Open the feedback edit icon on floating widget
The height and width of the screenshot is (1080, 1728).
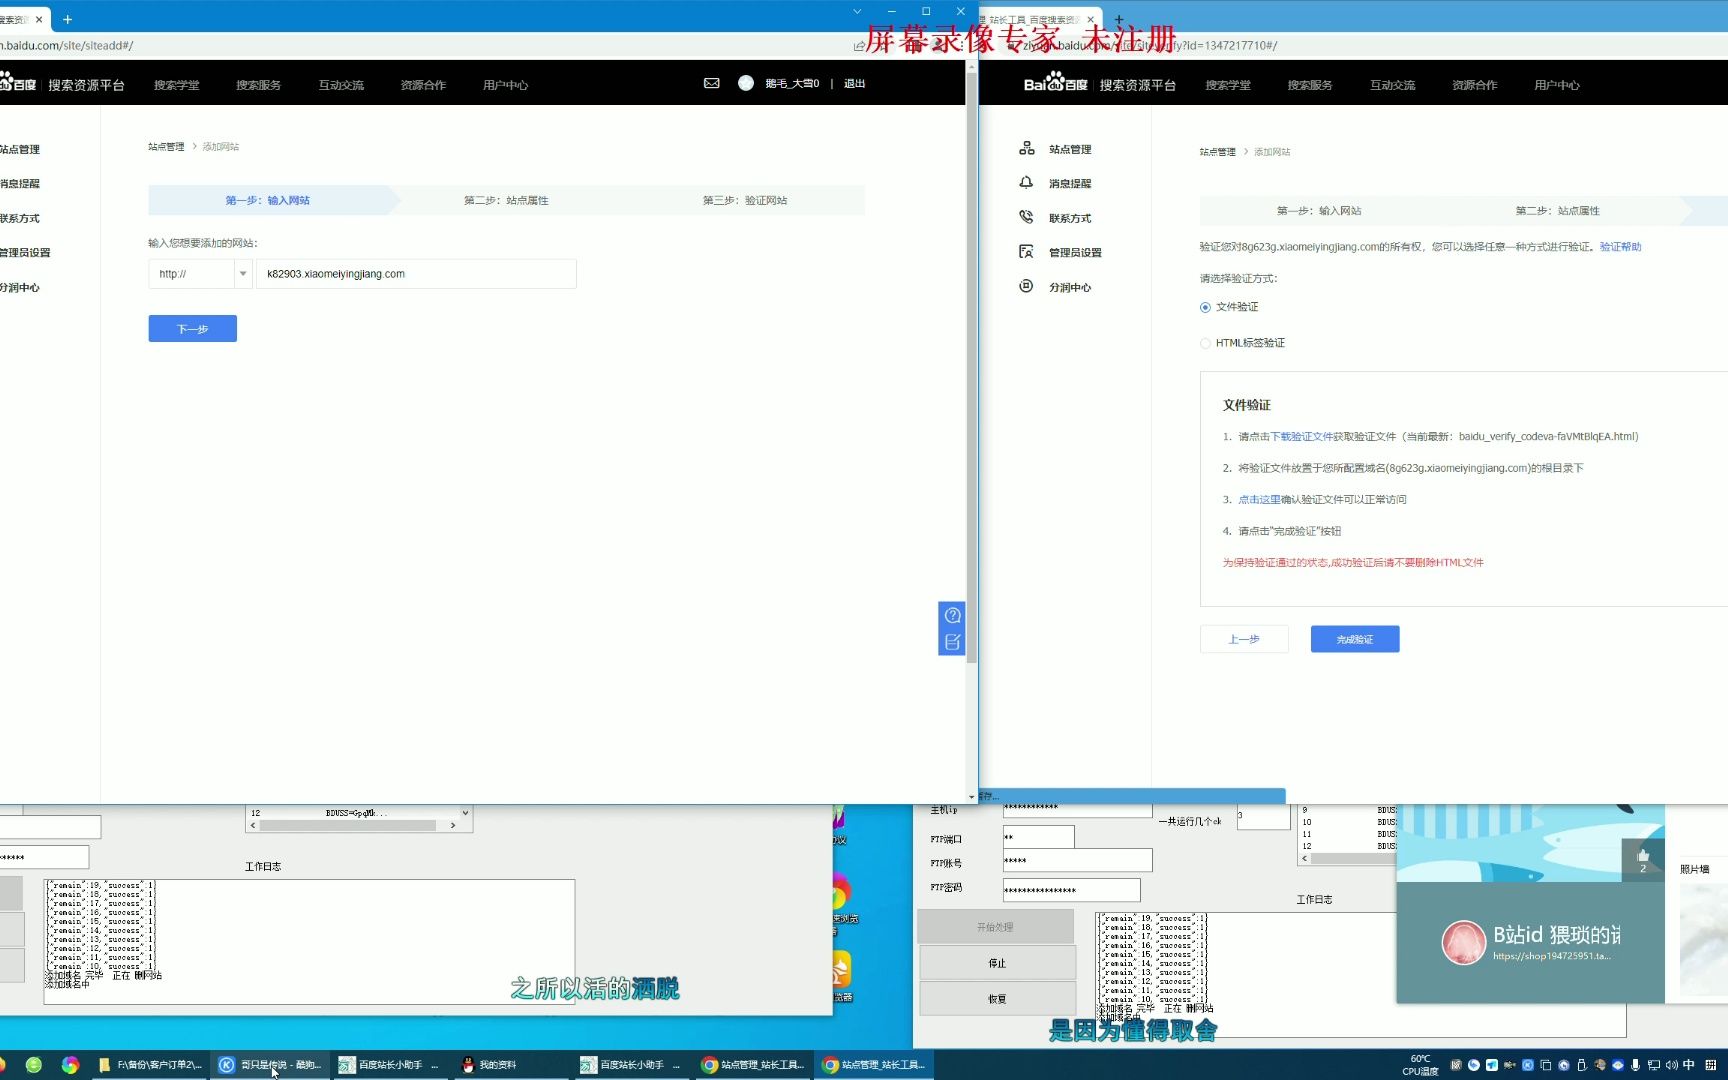coord(952,642)
